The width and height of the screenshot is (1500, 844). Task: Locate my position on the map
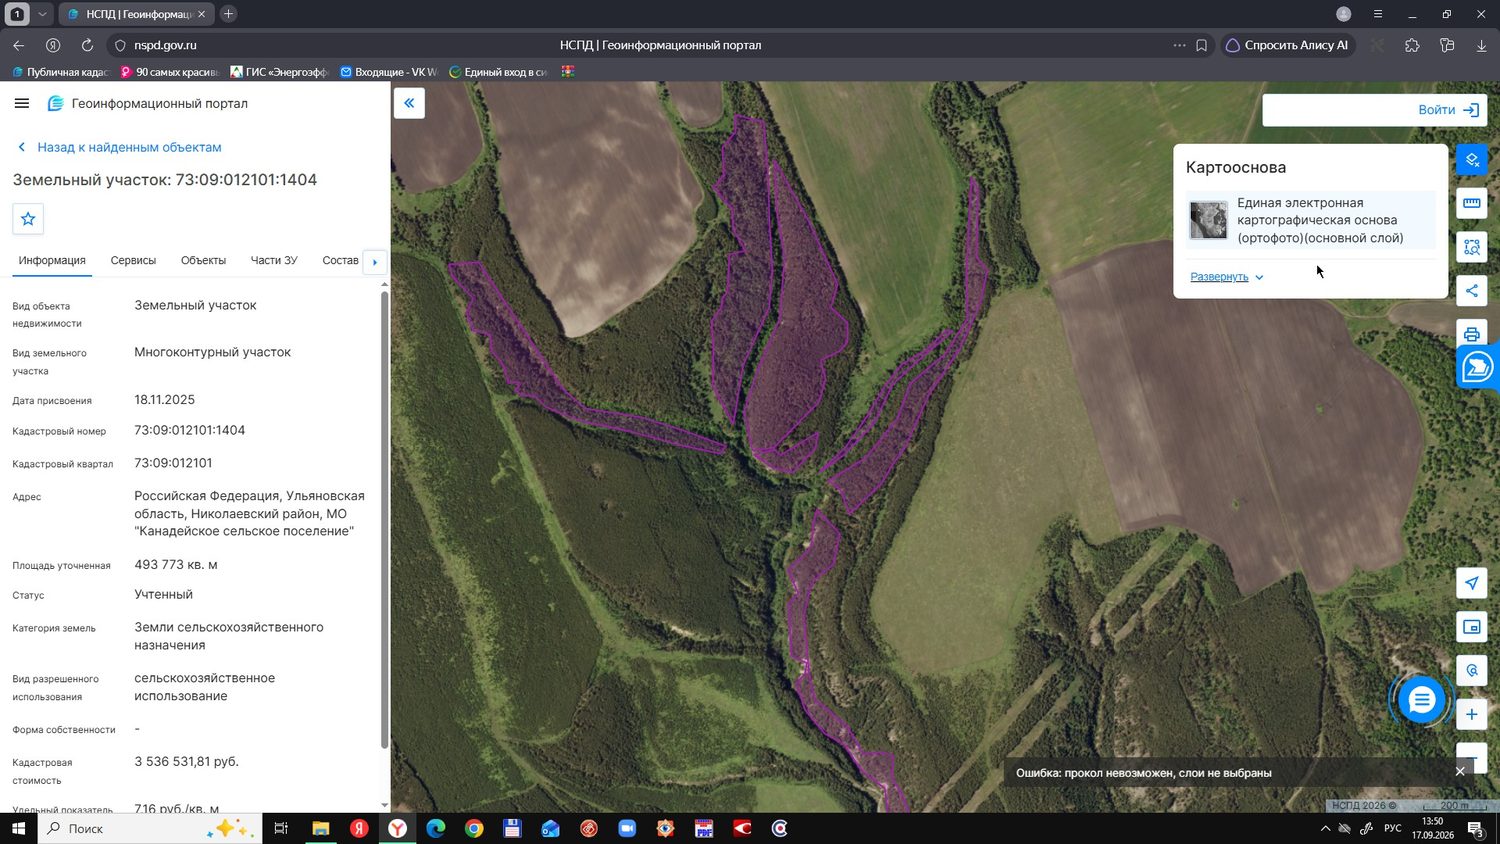(x=1472, y=583)
